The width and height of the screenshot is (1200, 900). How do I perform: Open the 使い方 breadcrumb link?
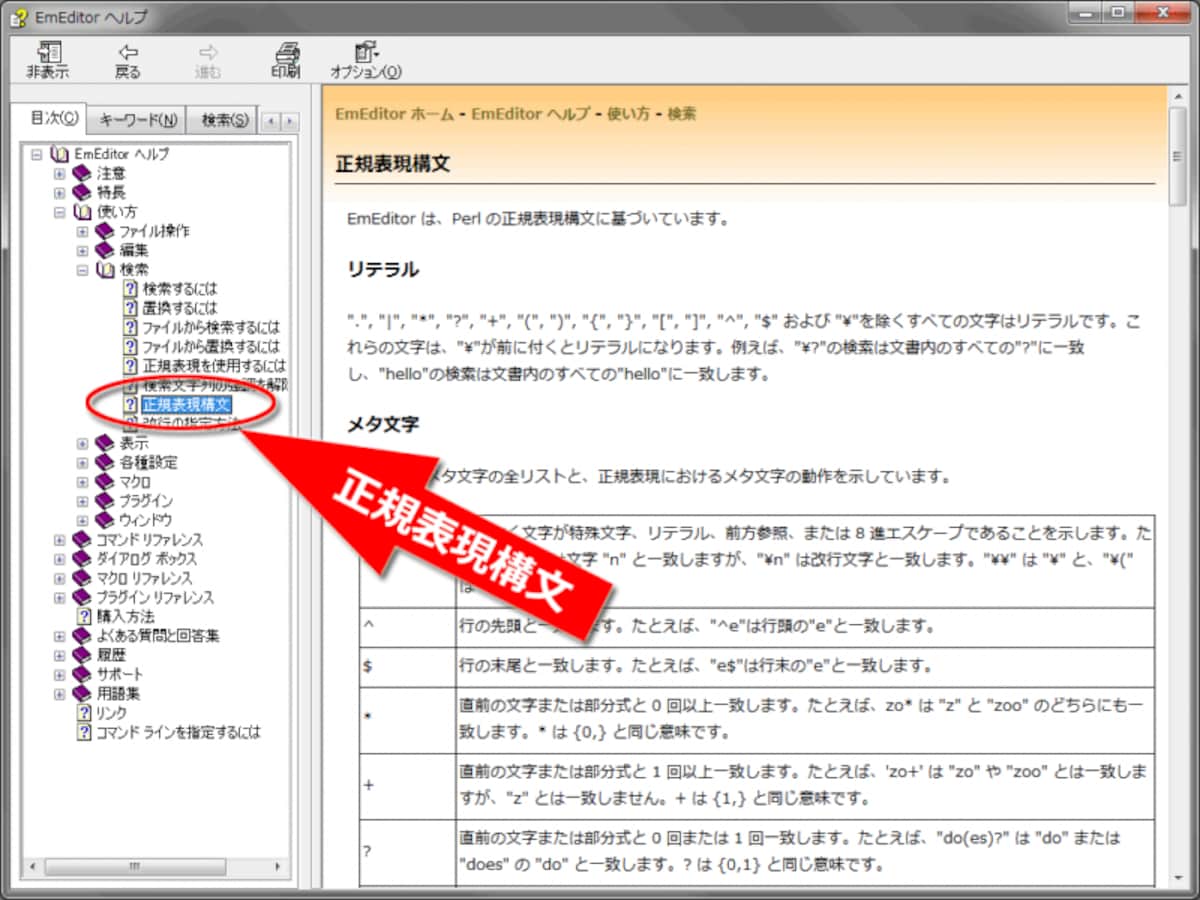[630, 114]
